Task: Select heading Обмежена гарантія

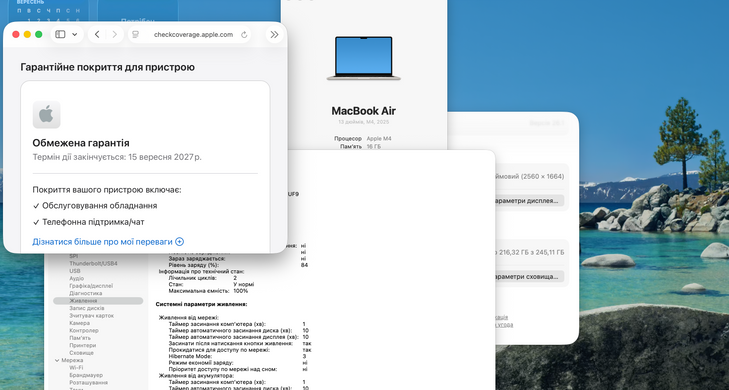Action: click(81, 143)
